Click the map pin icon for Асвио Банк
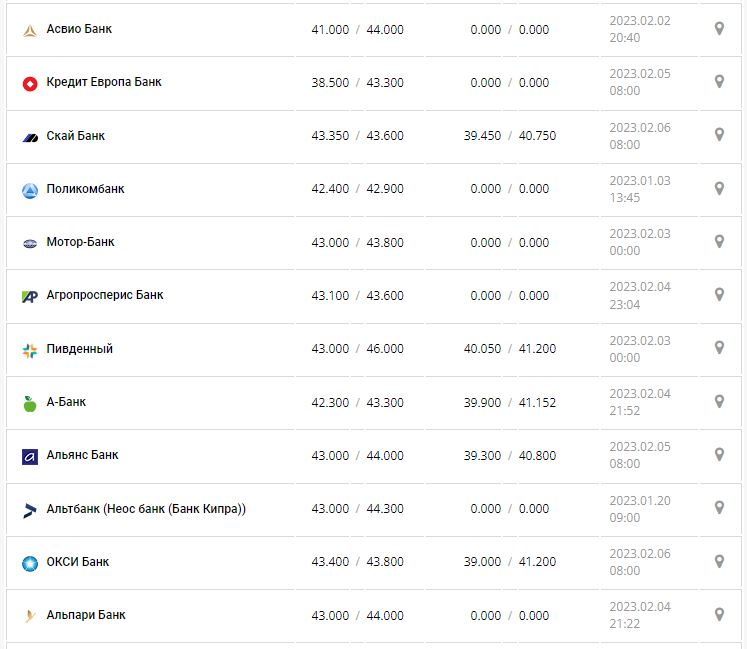This screenshot has height=649, width=747. (718, 29)
